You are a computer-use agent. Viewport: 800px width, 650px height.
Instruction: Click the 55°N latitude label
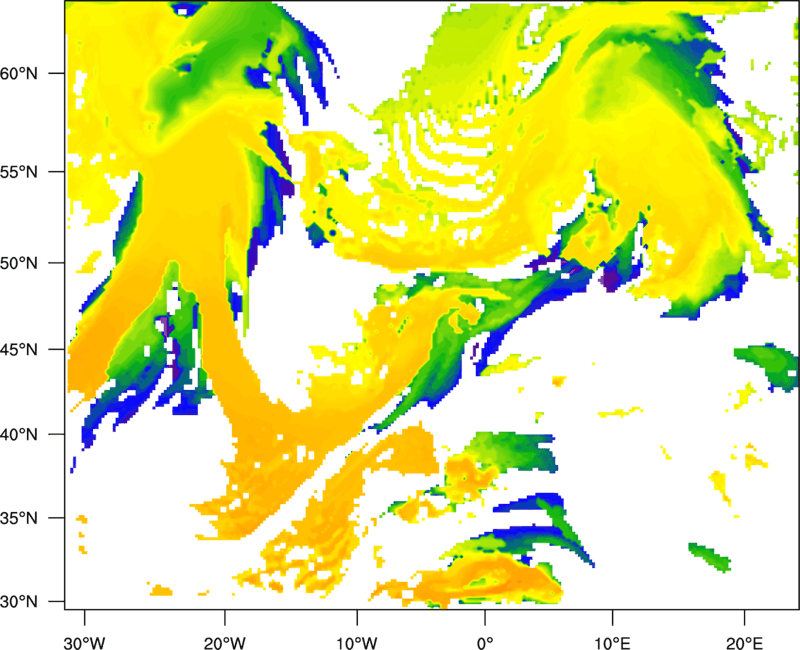(19, 172)
